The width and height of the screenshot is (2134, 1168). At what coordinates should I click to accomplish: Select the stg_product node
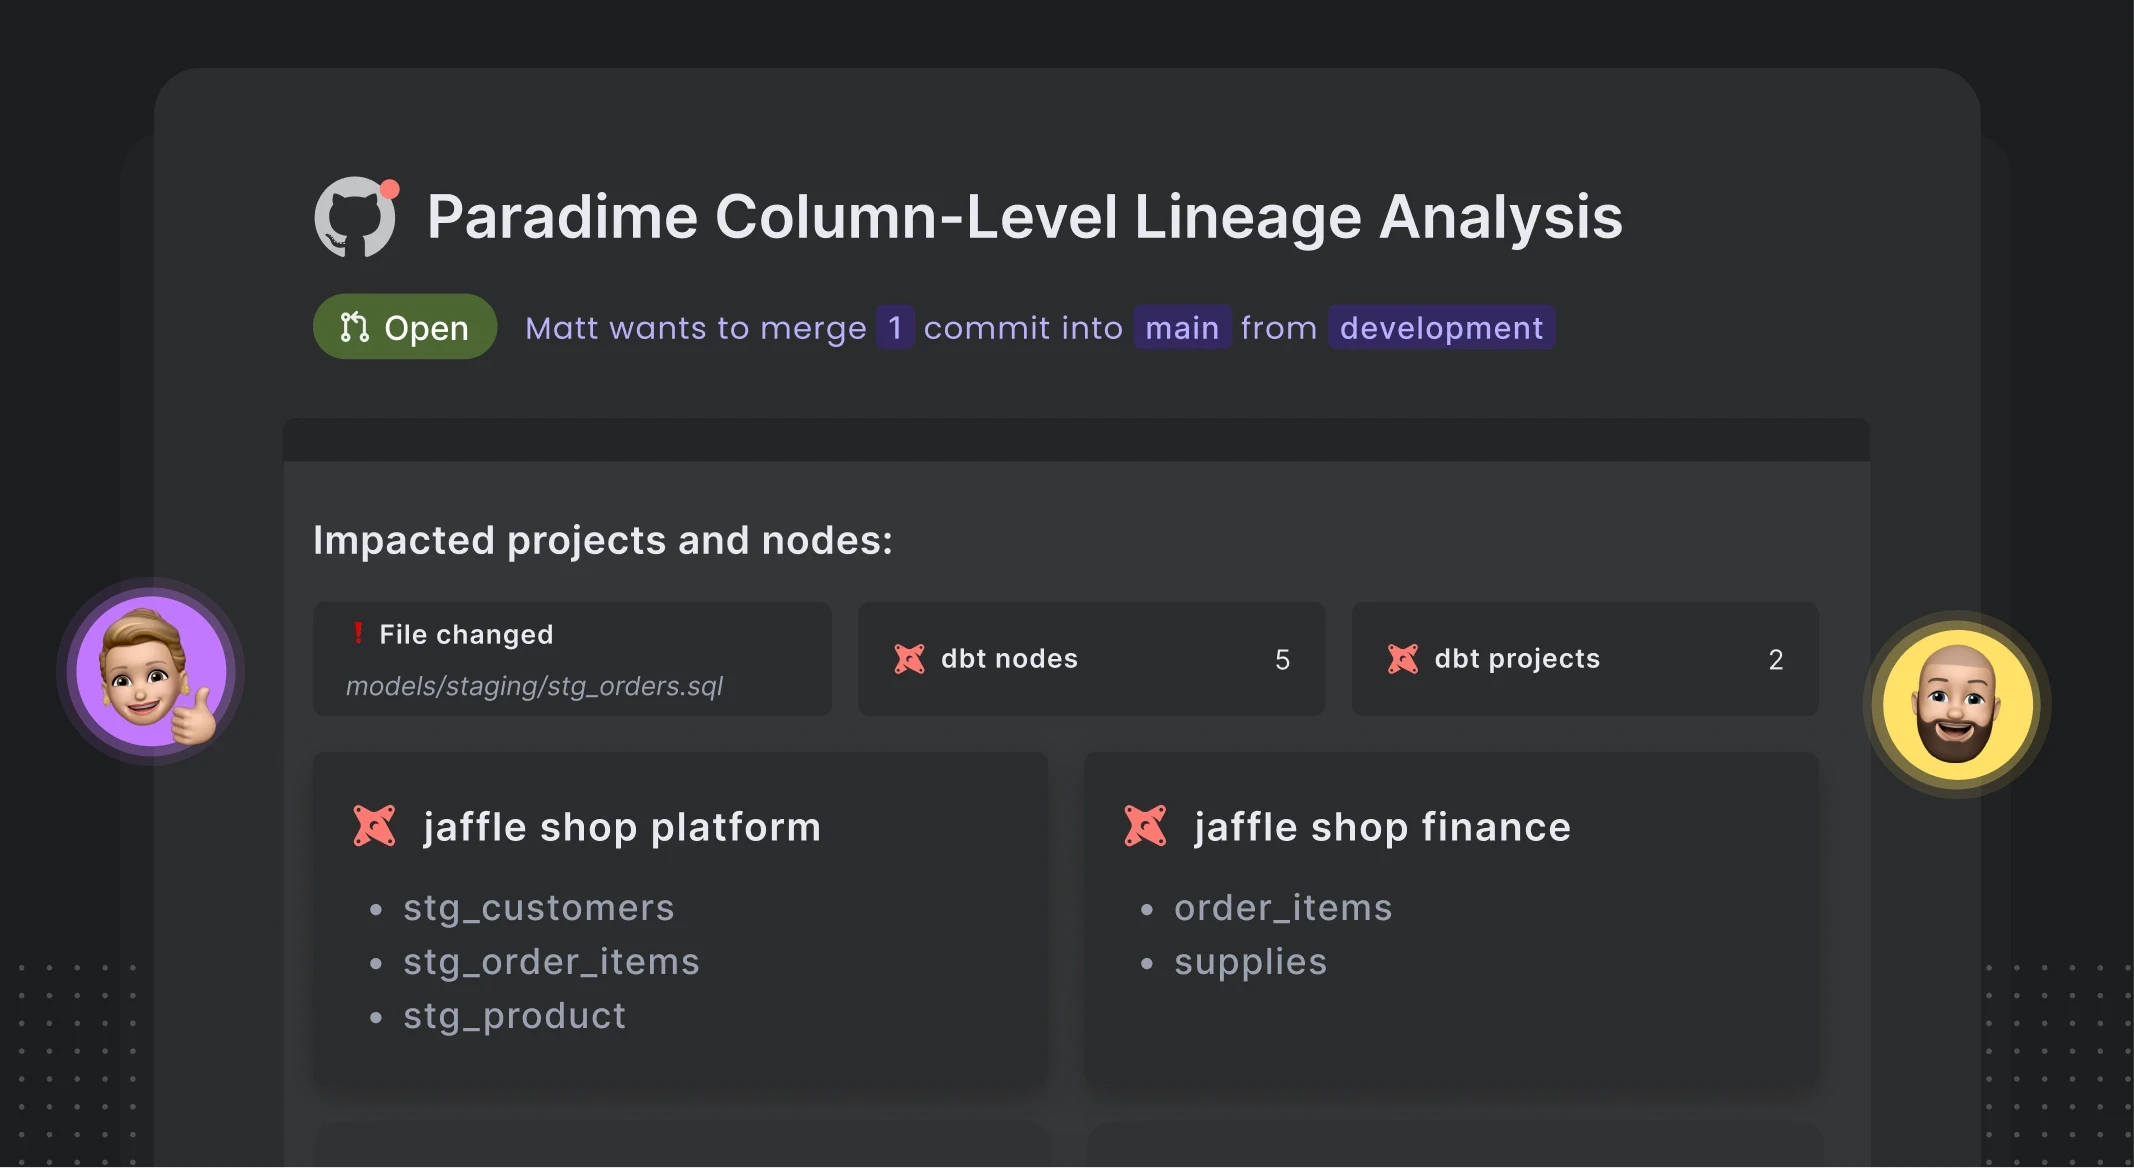pyautogui.click(x=514, y=1016)
